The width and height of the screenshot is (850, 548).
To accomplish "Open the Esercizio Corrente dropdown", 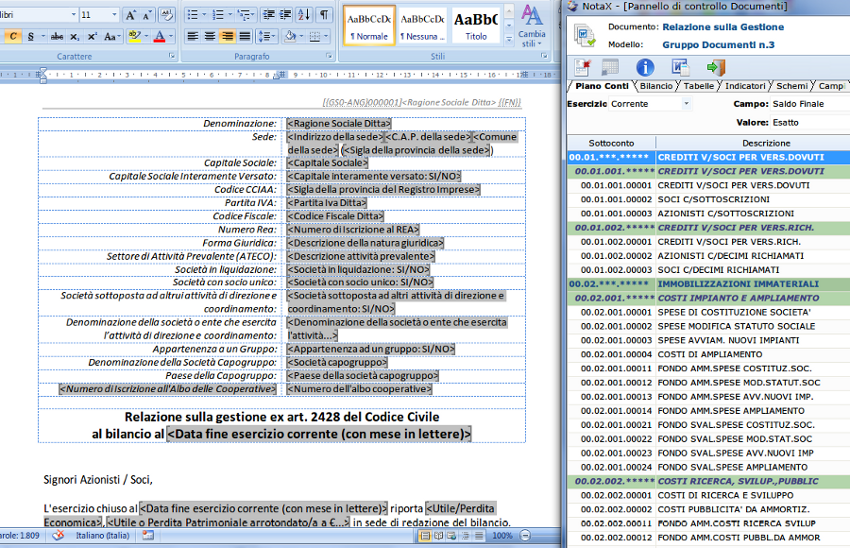I will [686, 104].
